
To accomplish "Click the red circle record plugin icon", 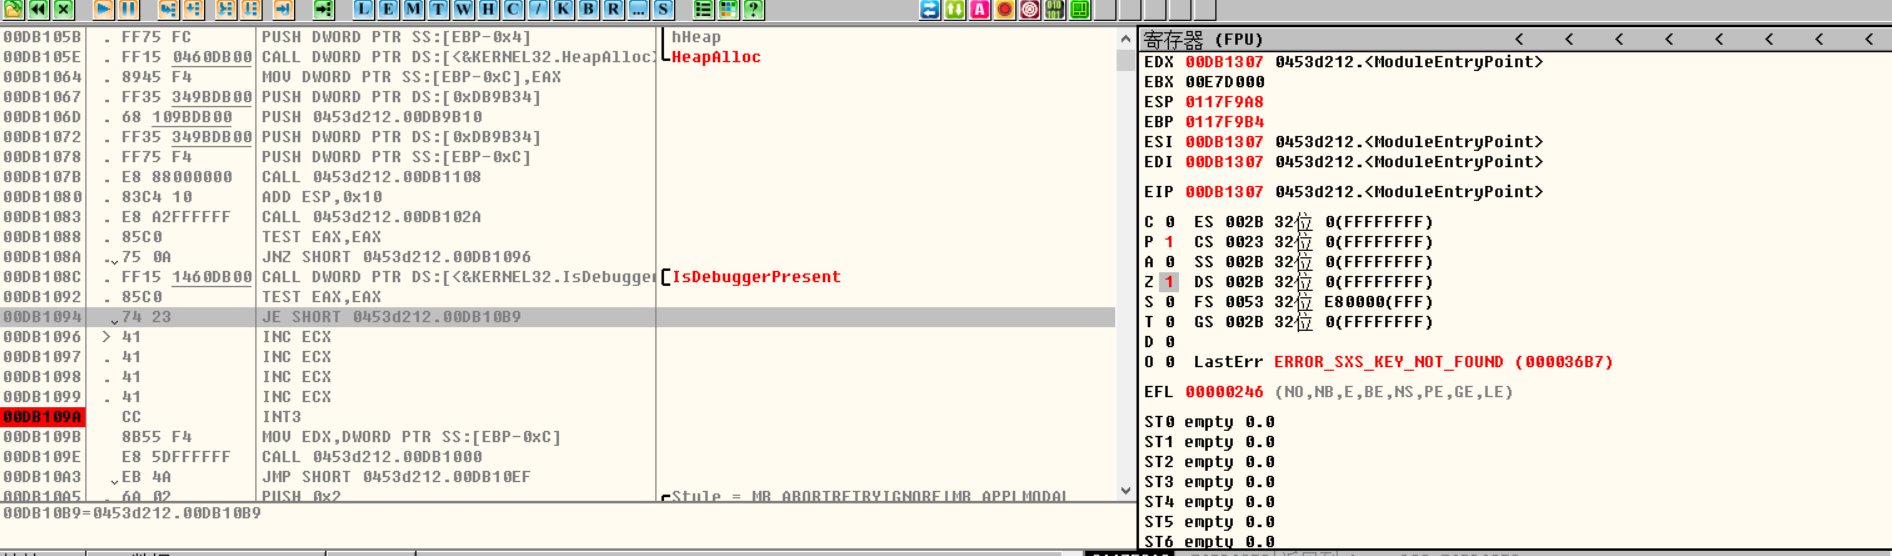I will (x=1005, y=9).
